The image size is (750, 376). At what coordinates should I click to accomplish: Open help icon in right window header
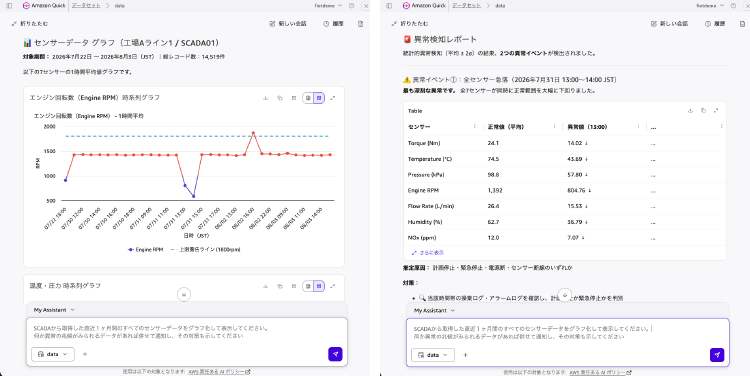(733, 6)
